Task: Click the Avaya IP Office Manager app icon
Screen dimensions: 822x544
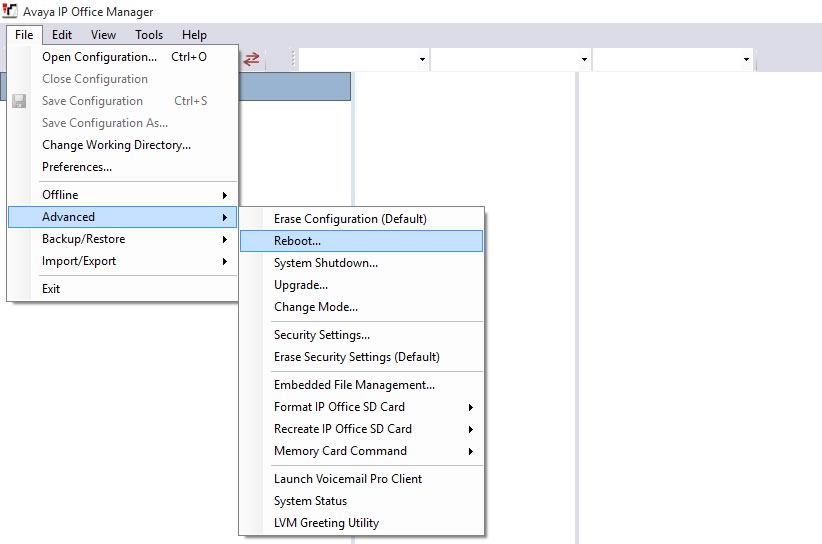Action: (x=9, y=10)
